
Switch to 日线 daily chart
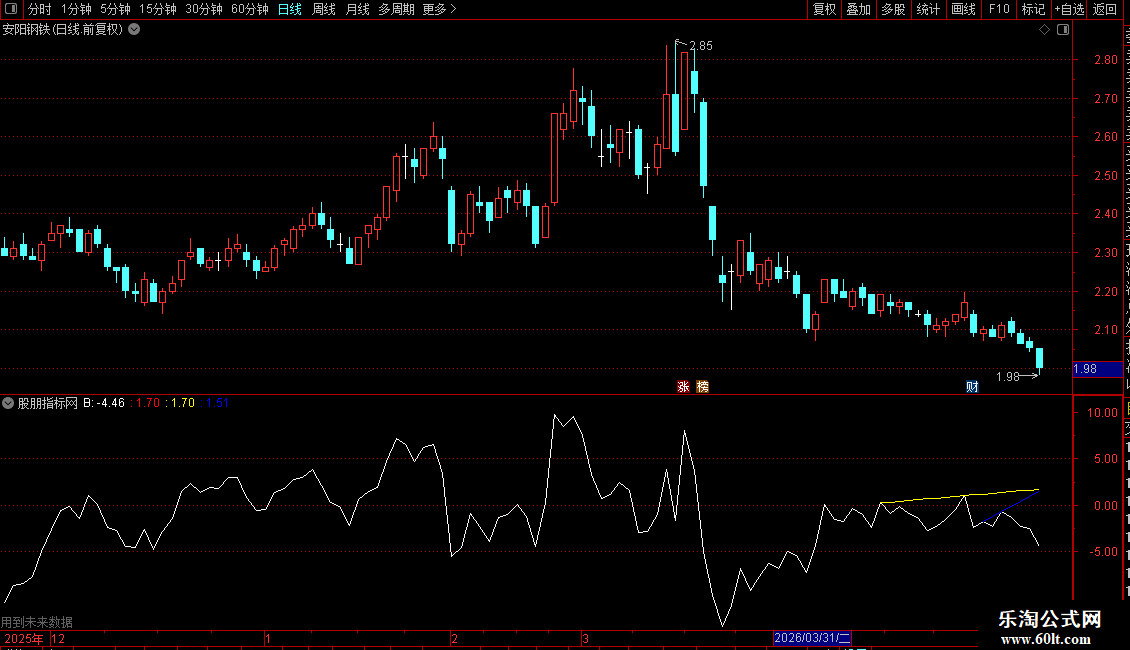(x=290, y=9)
